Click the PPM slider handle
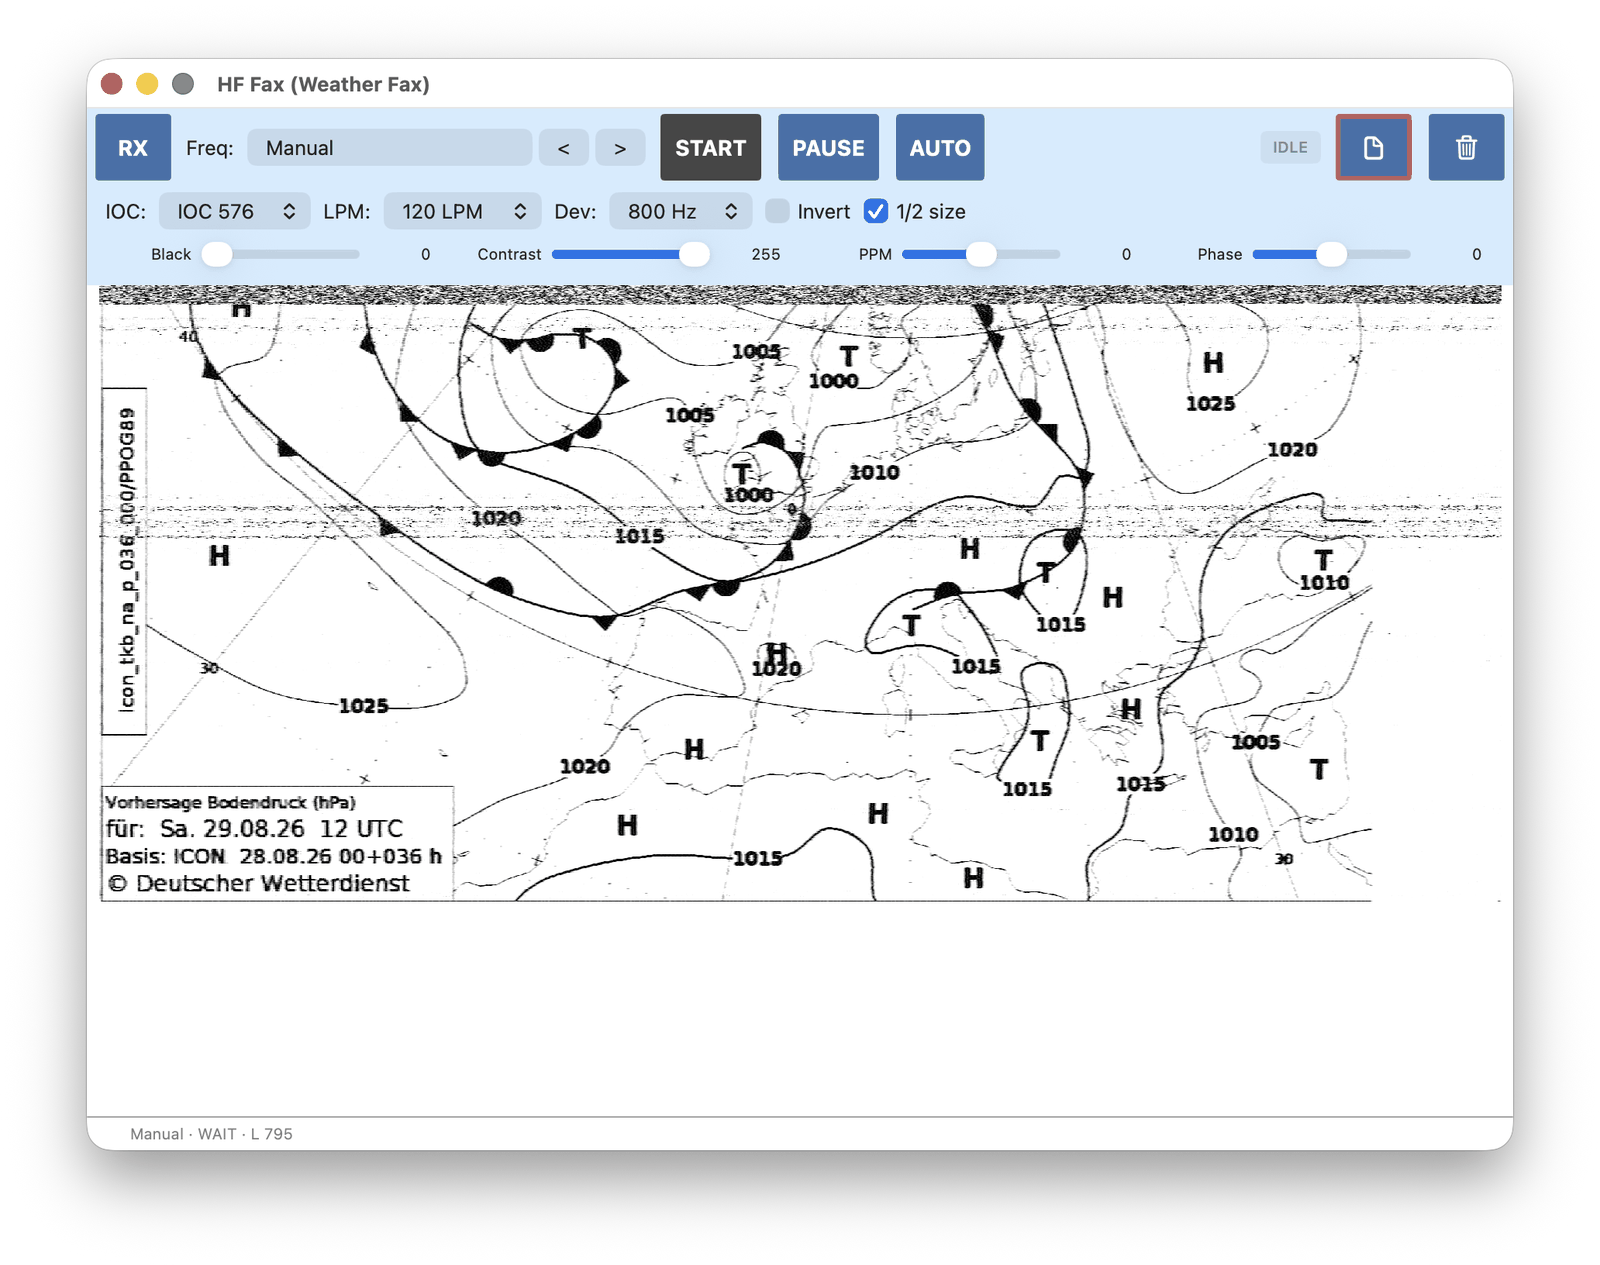Image resolution: width=1600 pixels, height=1265 pixels. pos(981,254)
